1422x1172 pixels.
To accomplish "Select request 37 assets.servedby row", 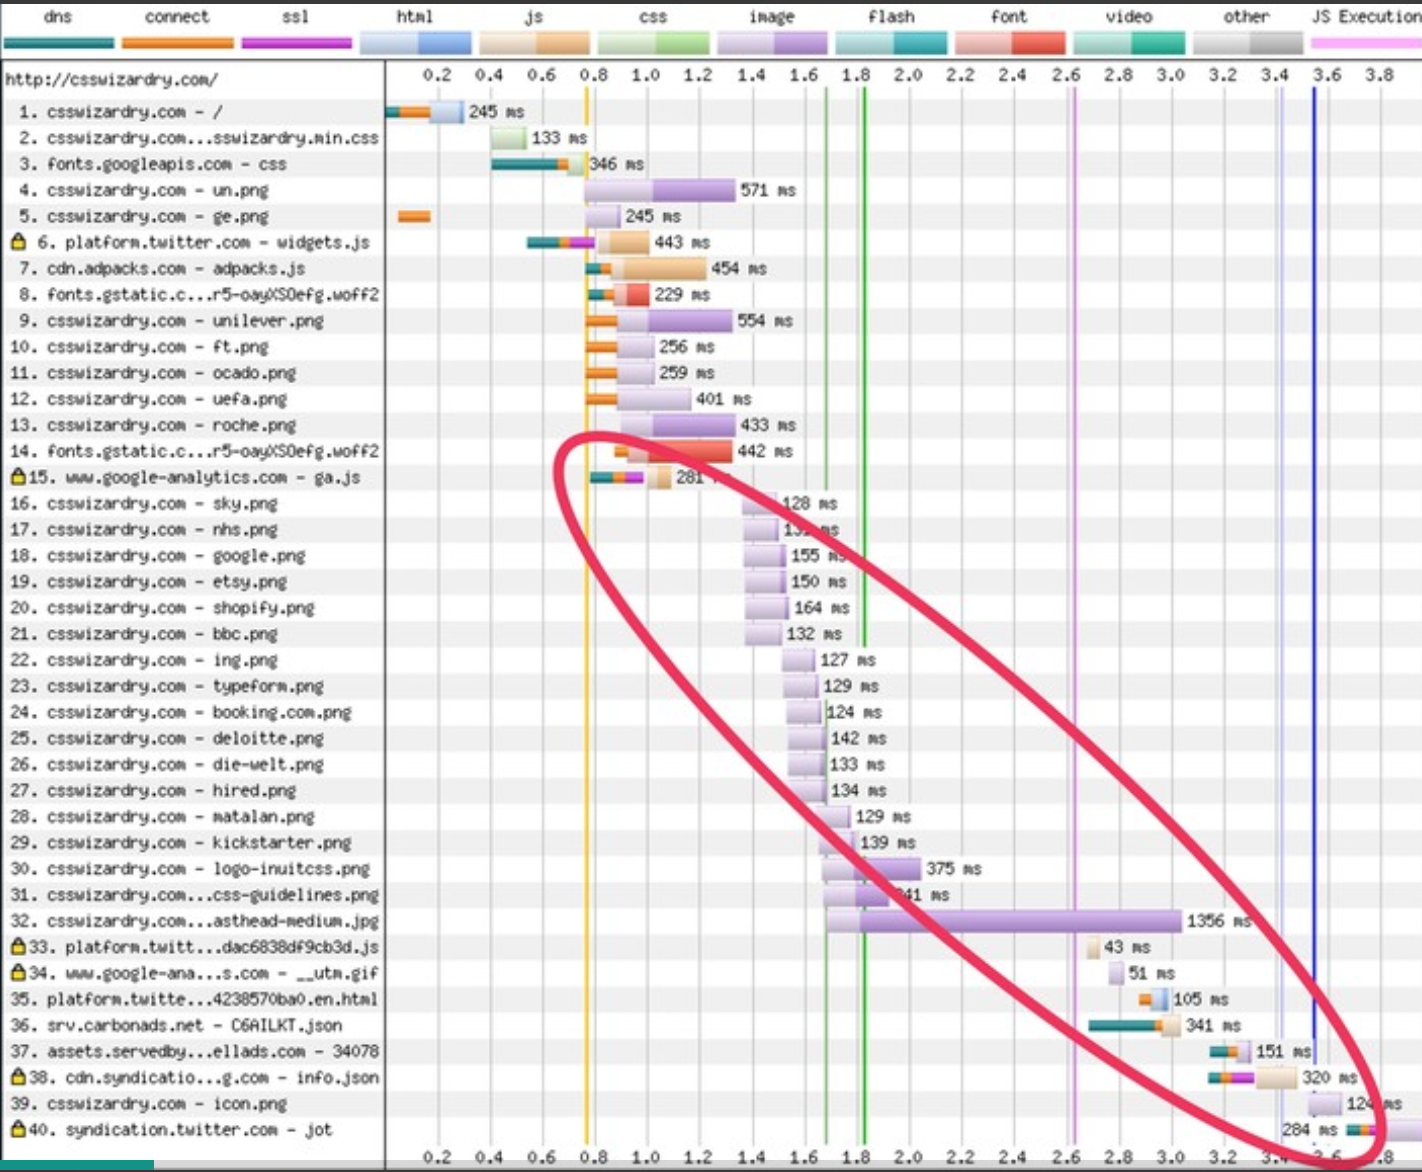I will click(195, 1050).
